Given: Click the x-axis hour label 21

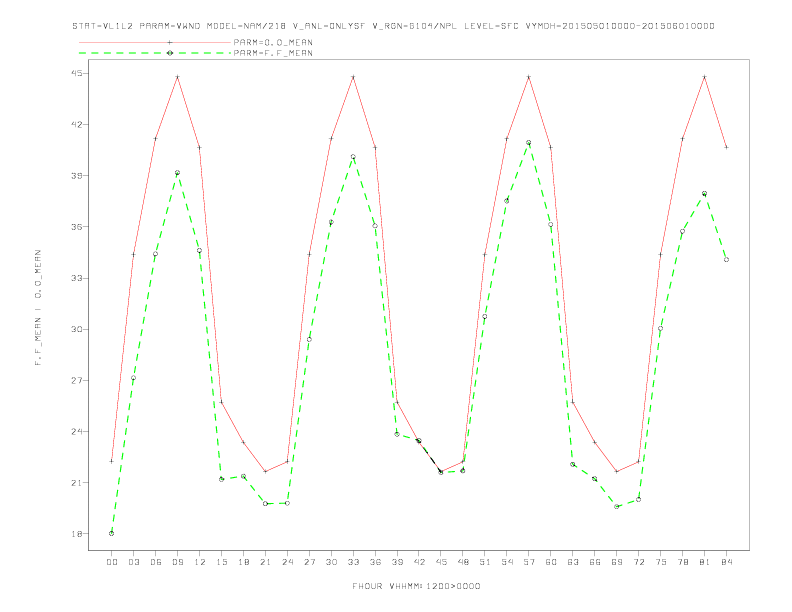Looking at the screenshot, I should click(265, 562).
